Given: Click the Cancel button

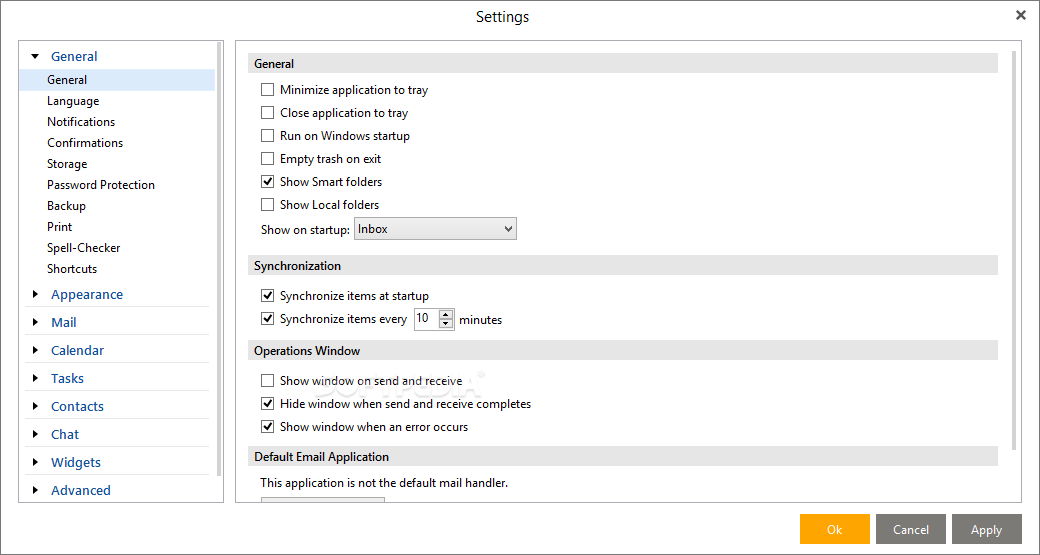Looking at the screenshot, I should (911, 529).
